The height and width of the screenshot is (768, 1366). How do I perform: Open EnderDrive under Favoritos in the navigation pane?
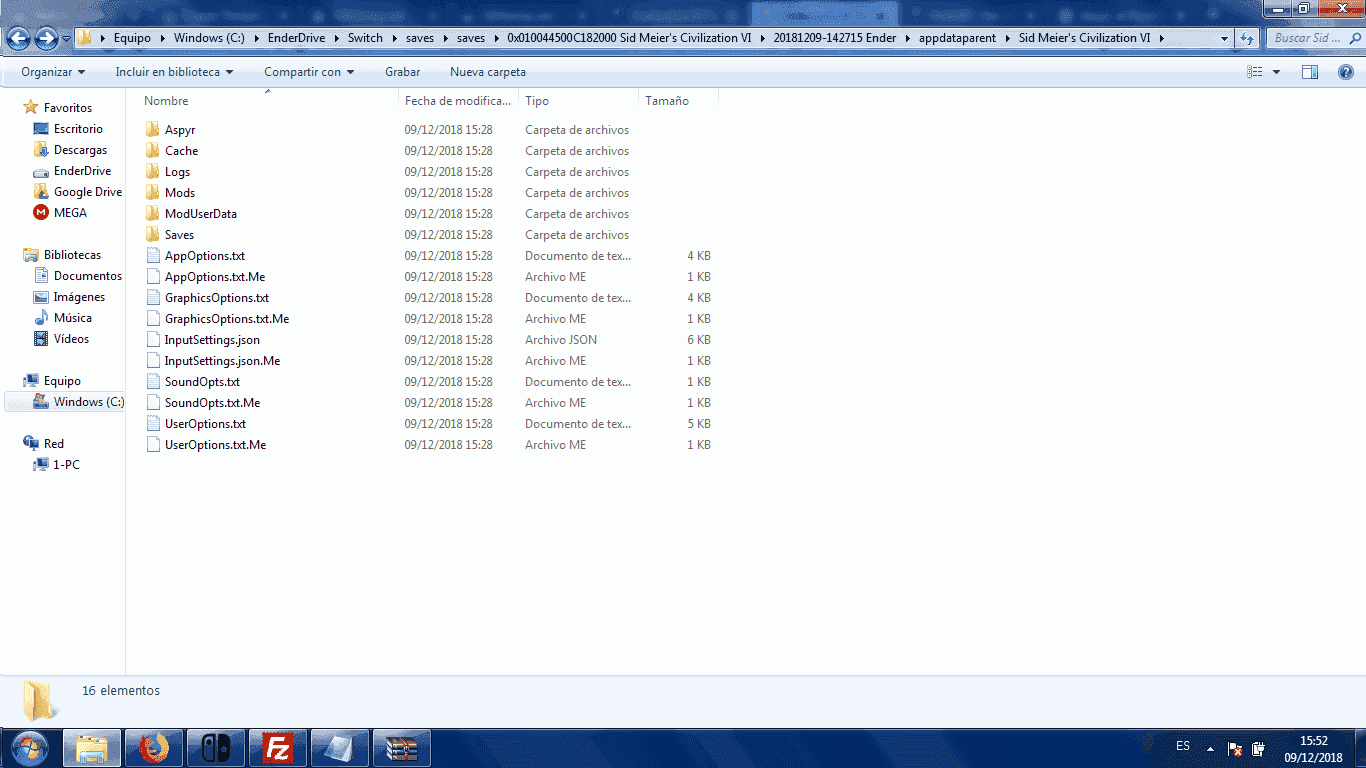[x=82, y=171]
